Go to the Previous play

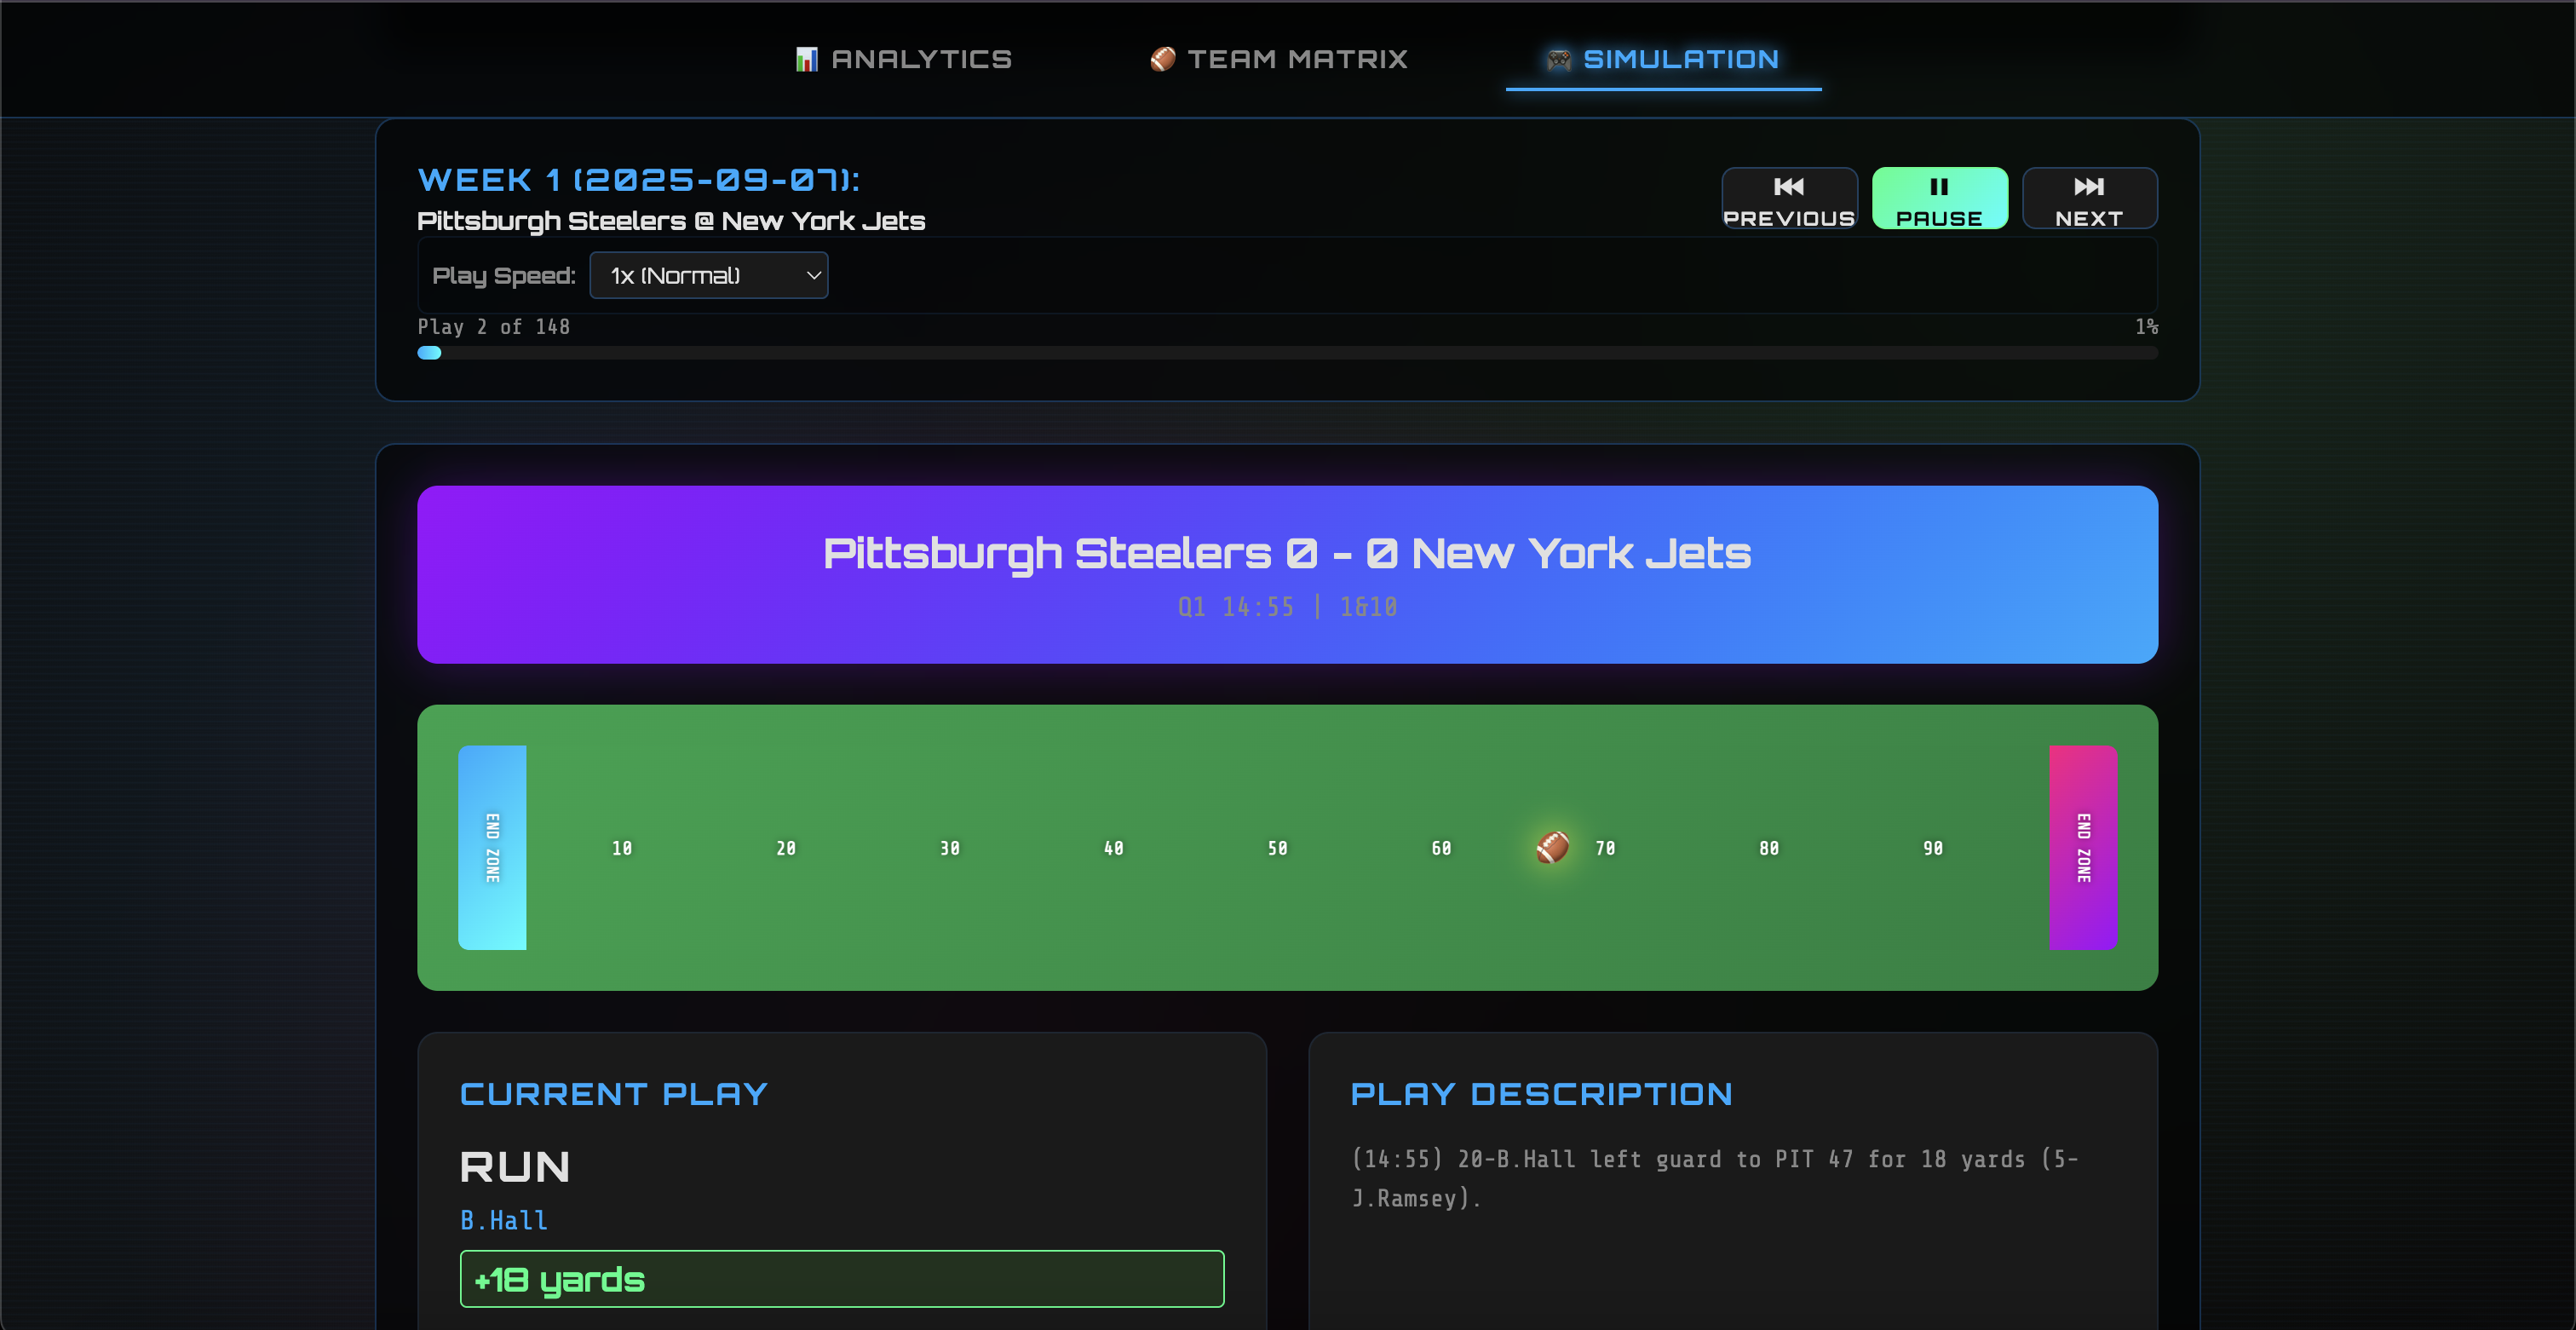[1788, 199]
